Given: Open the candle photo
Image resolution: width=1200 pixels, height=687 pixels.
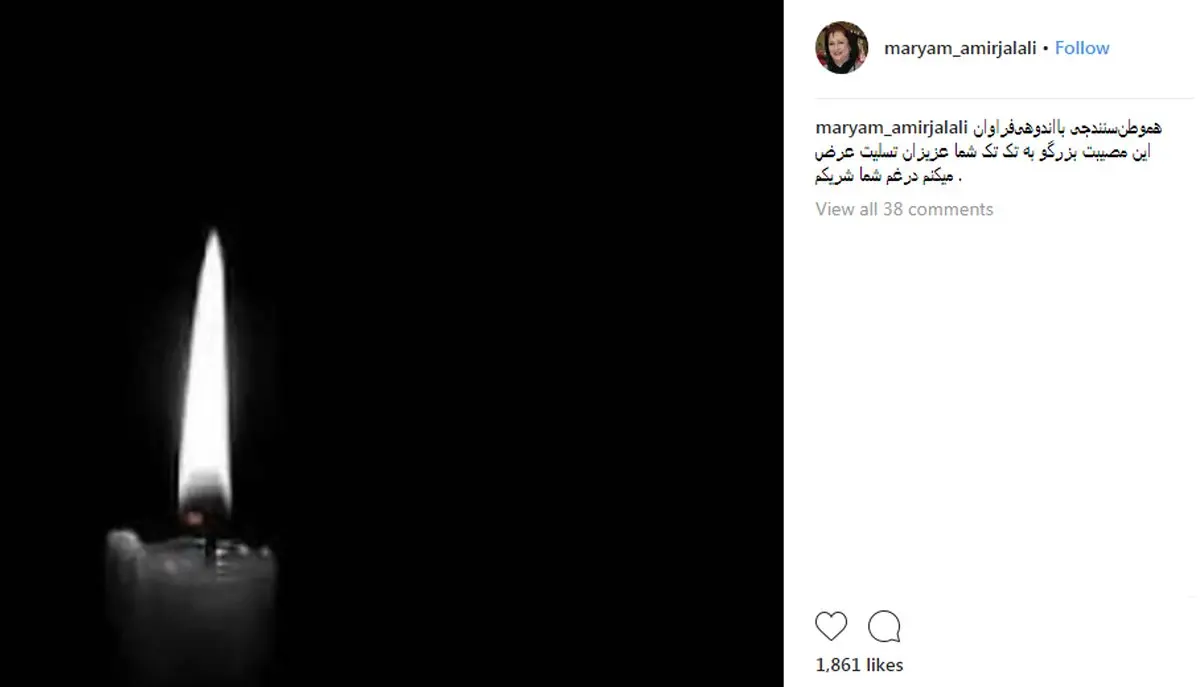Looking at the screenshot, I should click(x=391, y=343).
